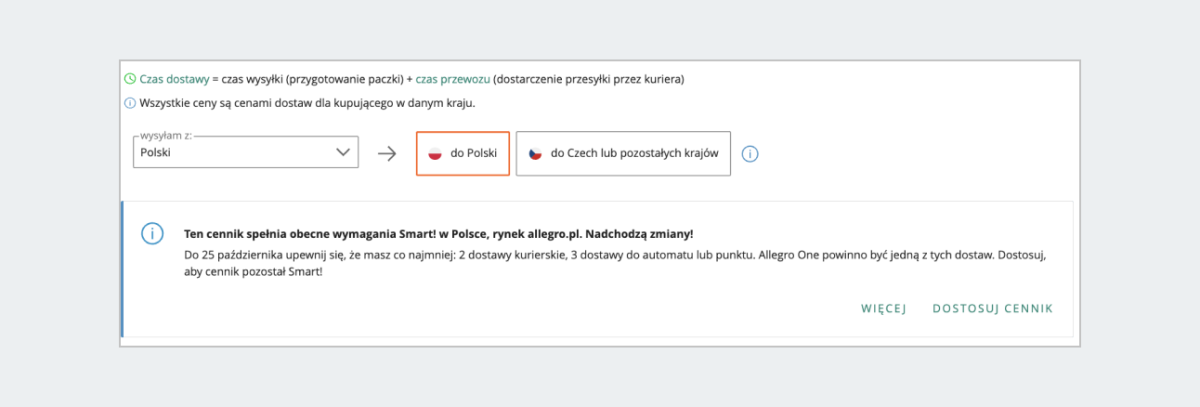
Task: Click the info icon next to Czech delivery button
Action: [x=751, y=154]
